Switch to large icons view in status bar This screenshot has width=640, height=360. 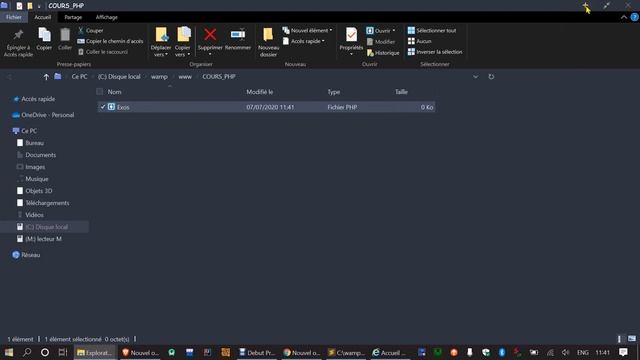631,339
